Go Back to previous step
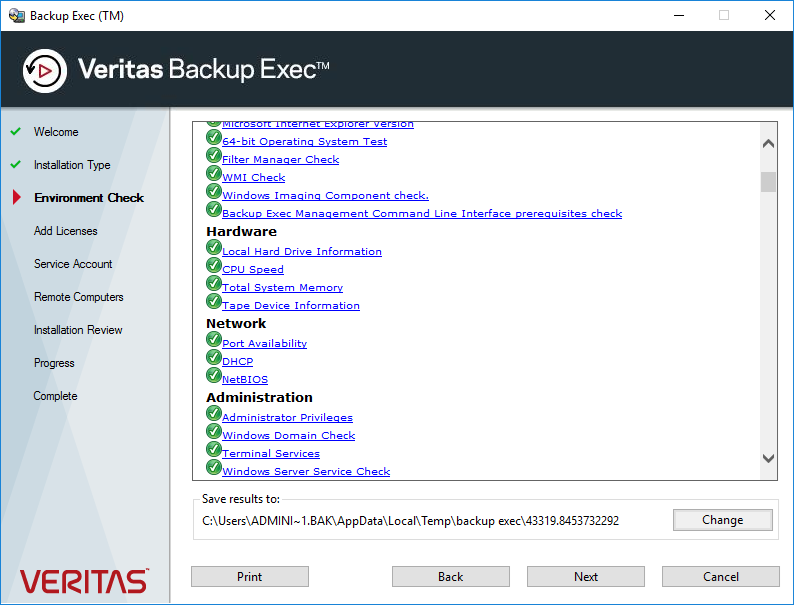 pyautogui.click(x=451, y=577)
